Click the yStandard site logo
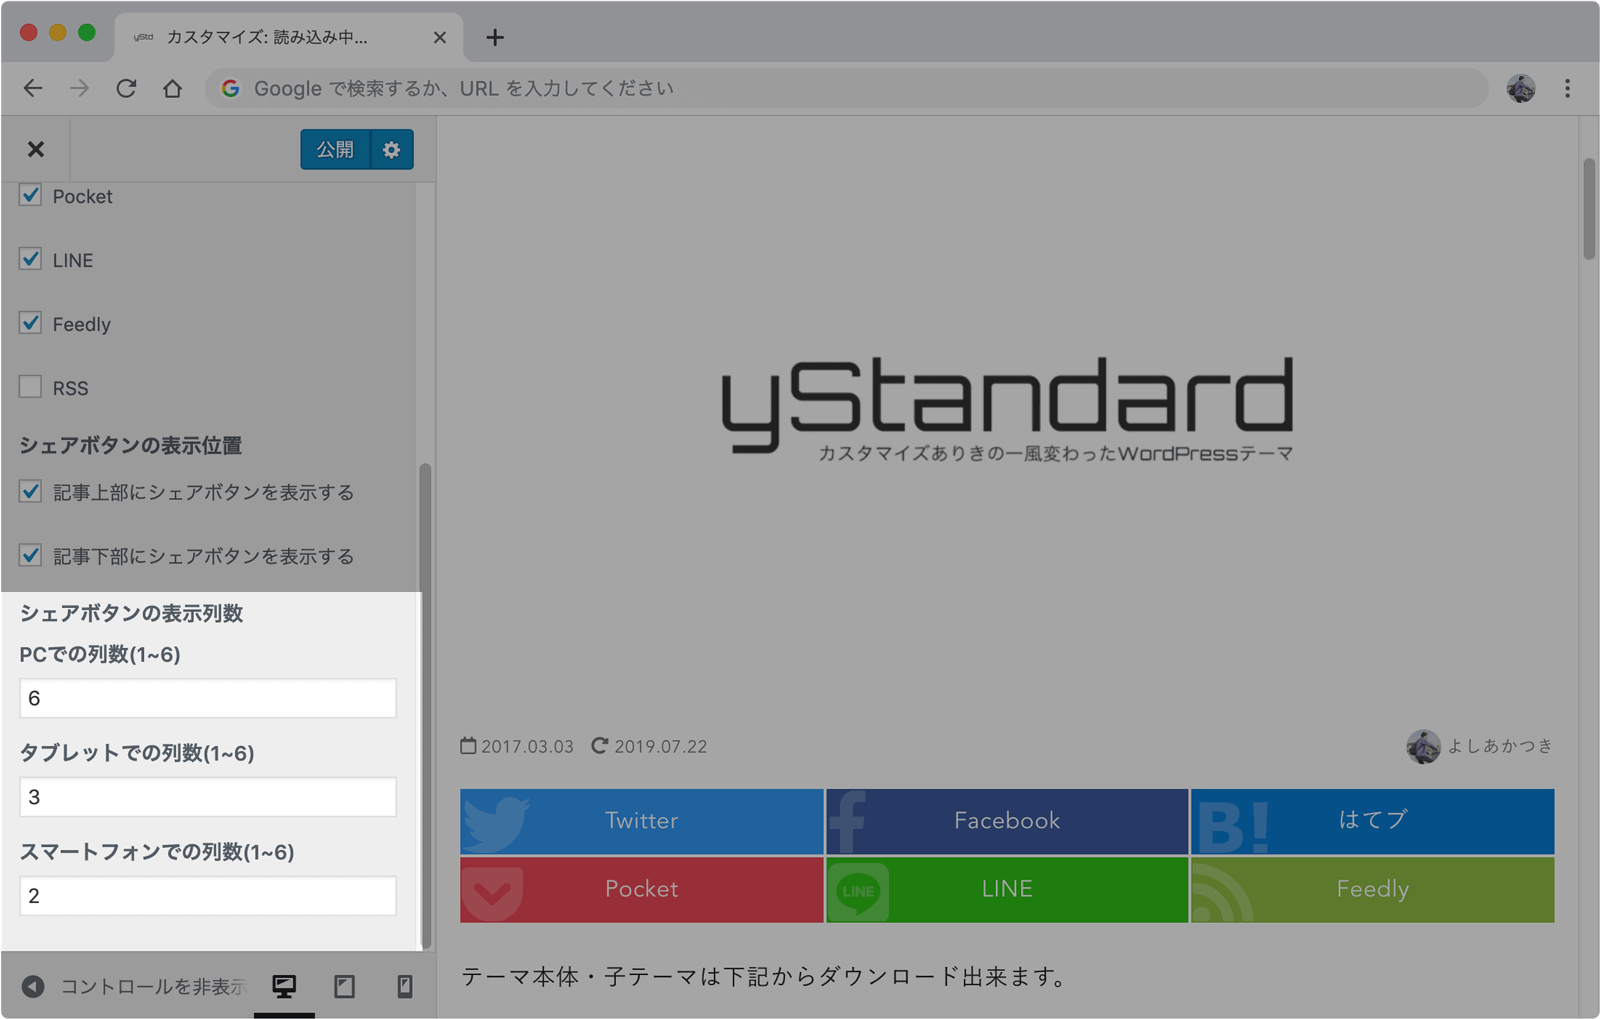The height and width of the screenshot is (1019, 1600). point(1007,408)
